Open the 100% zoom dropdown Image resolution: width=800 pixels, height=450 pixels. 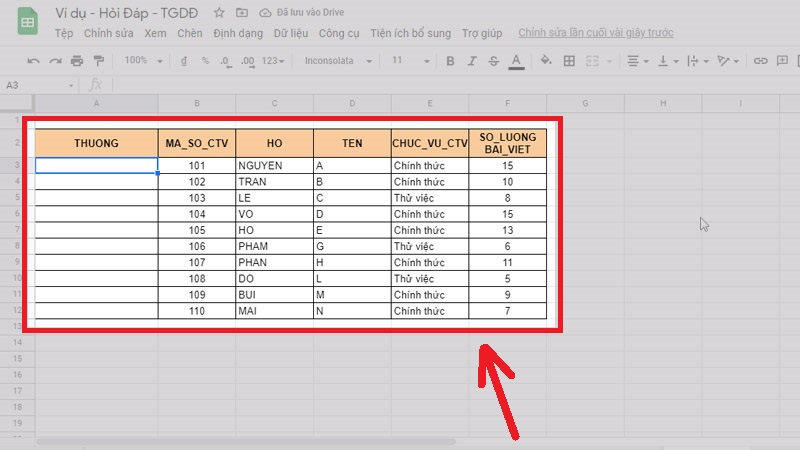(x=142, y=61)
